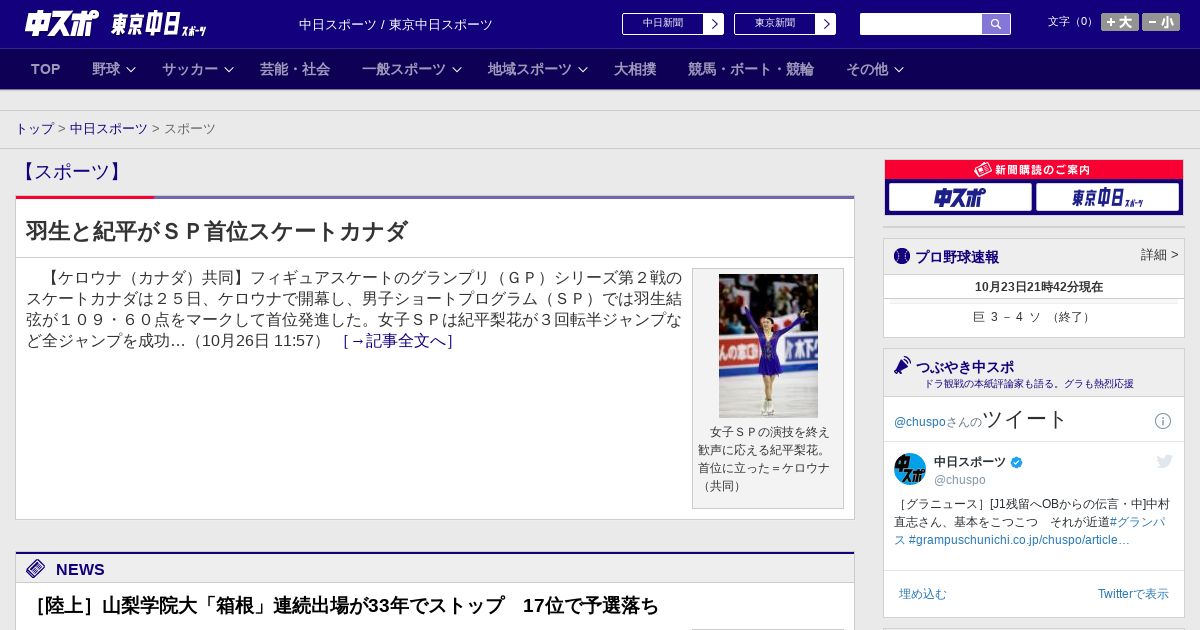1200x630 pixels.
Task: Click the 中スポ subscription banner logo
Action: point(960,198)
